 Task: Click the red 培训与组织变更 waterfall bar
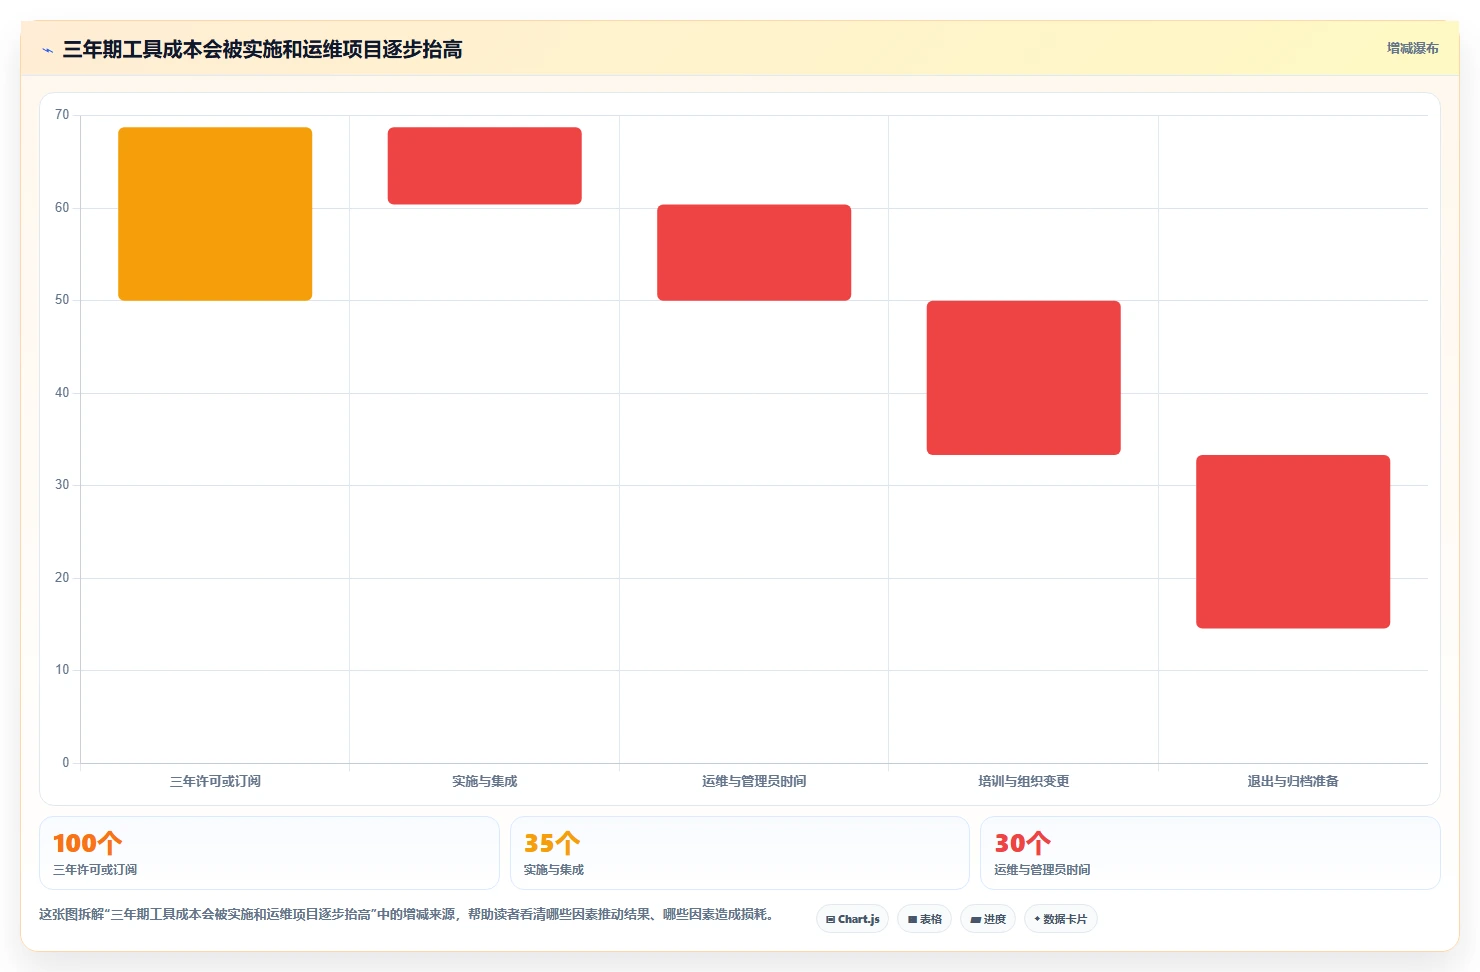click(1023, 378)
